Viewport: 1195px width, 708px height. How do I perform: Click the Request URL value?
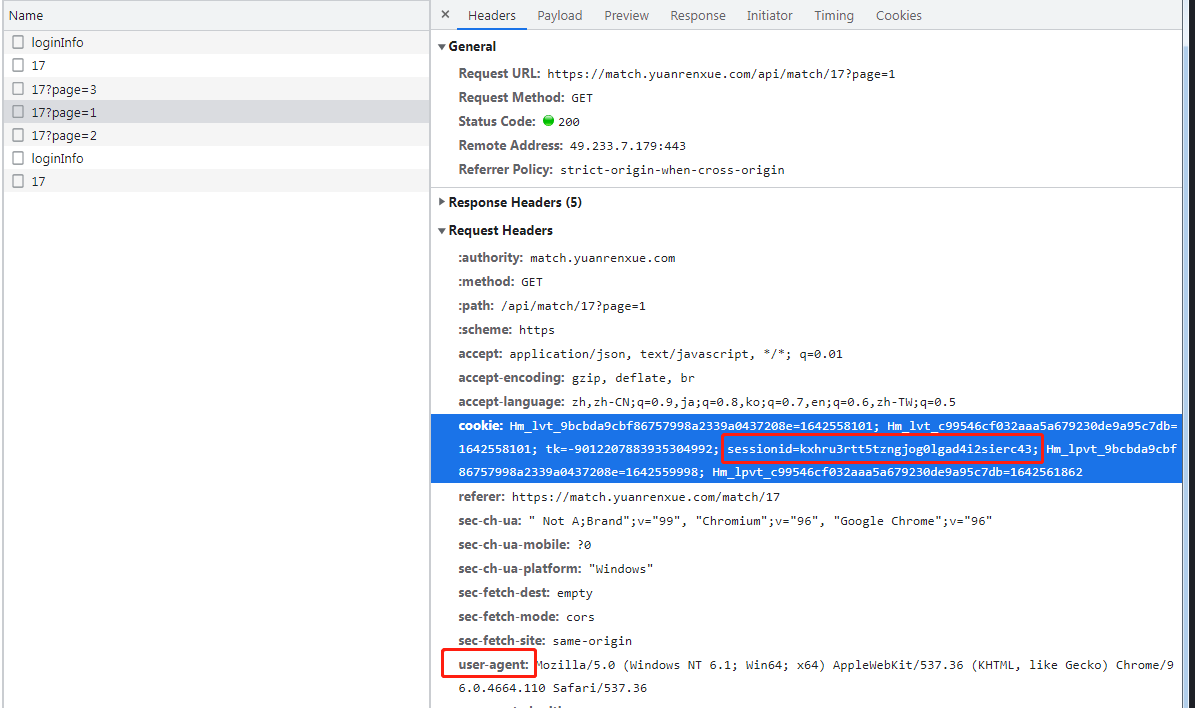point(721,74)
